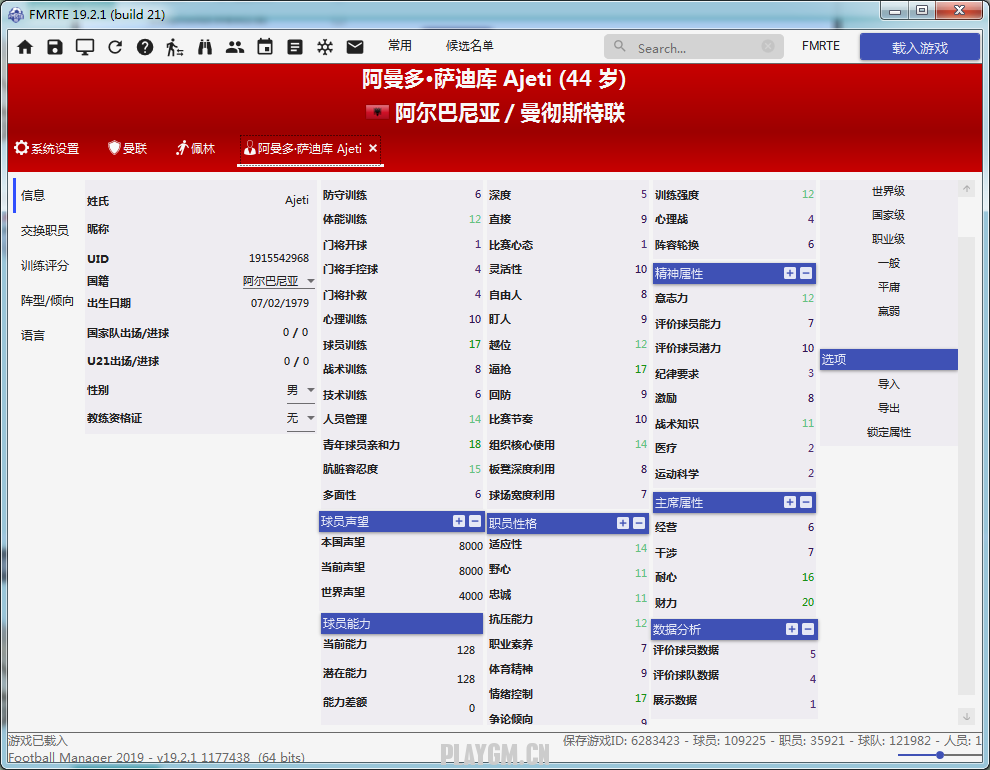The height and width of the screenshot is (770, 990).
Task: Click the Search input field
Action: coord(695,47)
